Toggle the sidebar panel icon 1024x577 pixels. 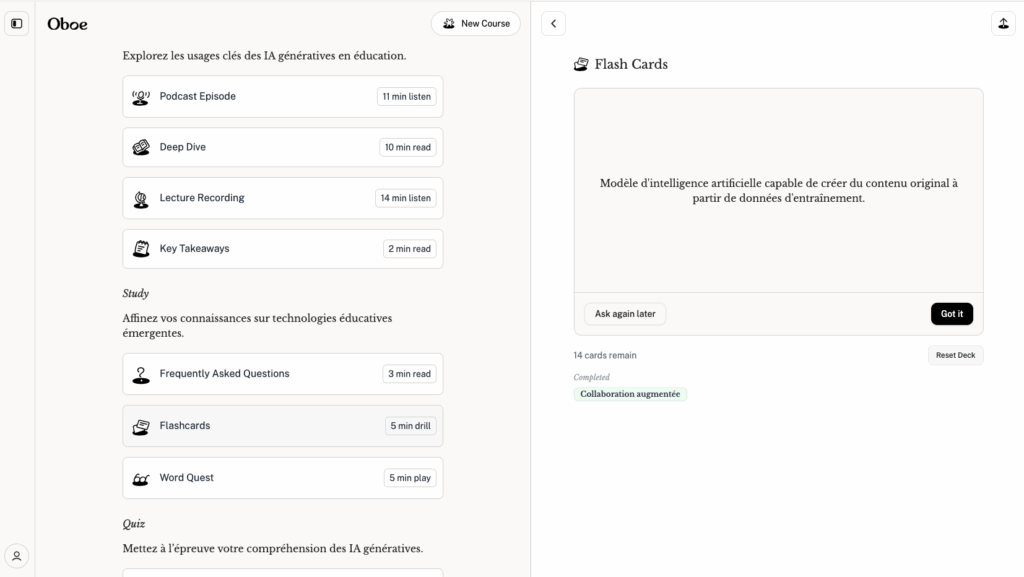coord(17,23)
